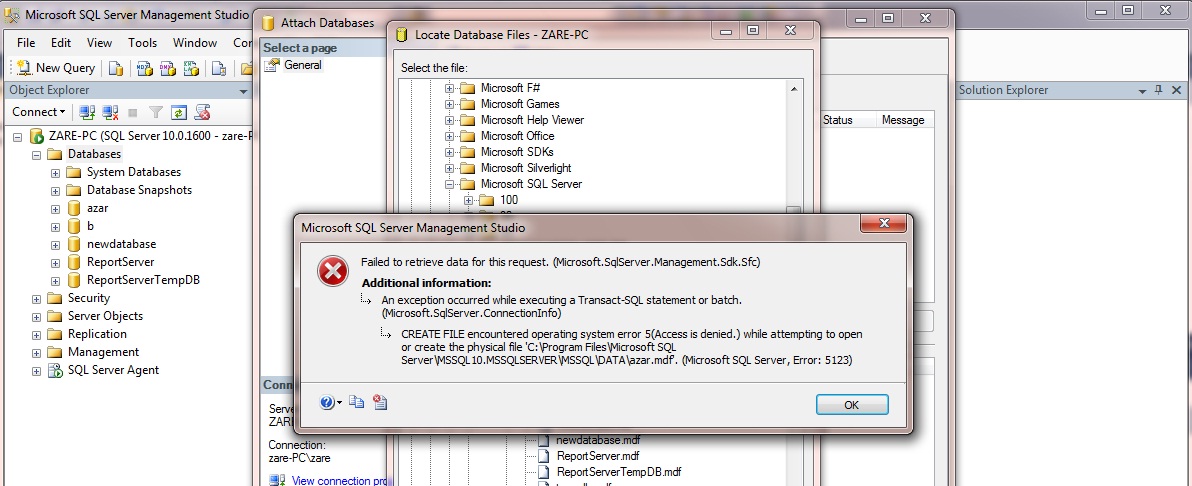Click the New Query toolbar button
The width and height of the screenshot is (1192, 486).
[56, 68]
